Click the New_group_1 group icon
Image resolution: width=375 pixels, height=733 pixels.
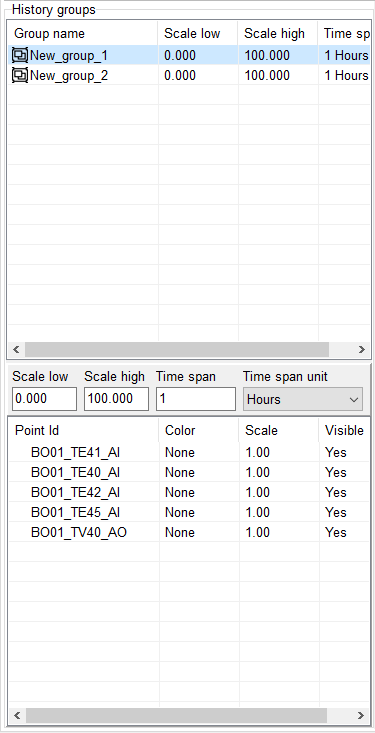tap(20, 56)
